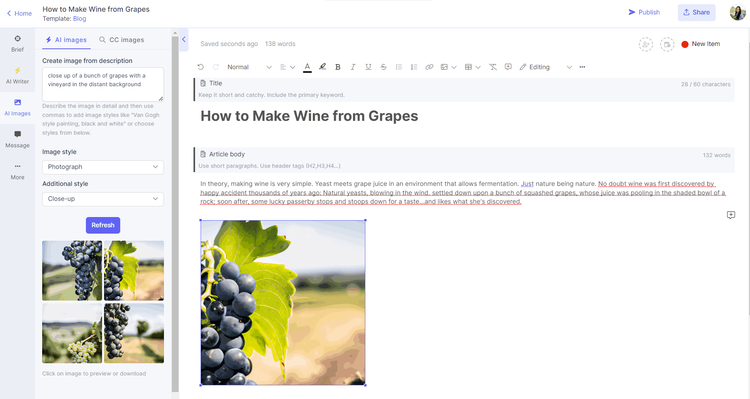This screenshot has height=399, width=750.
Task: Click the image description text field
Action: [x=103, y=84]
